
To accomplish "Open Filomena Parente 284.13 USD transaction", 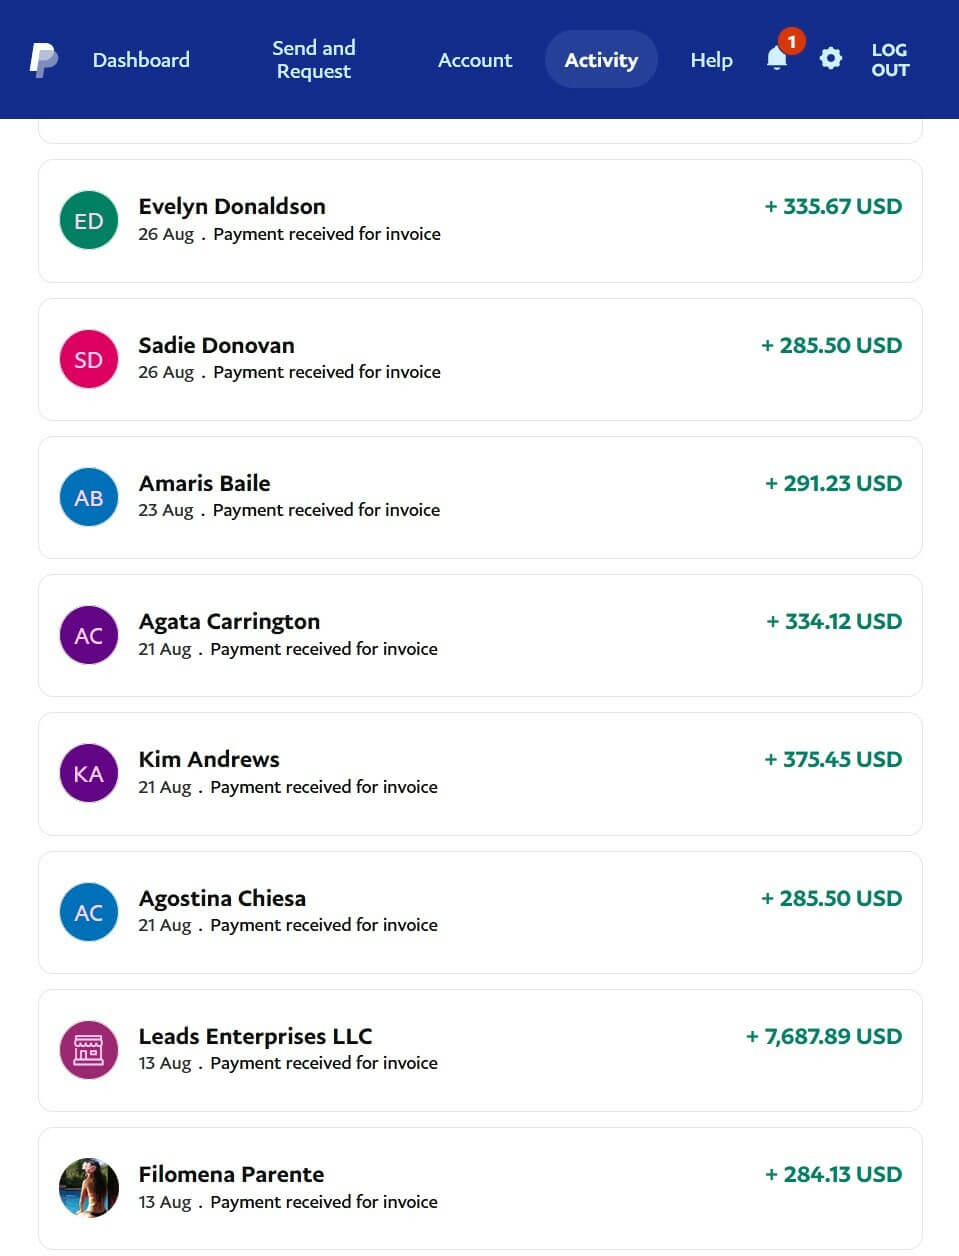I will coord(480,1188).
